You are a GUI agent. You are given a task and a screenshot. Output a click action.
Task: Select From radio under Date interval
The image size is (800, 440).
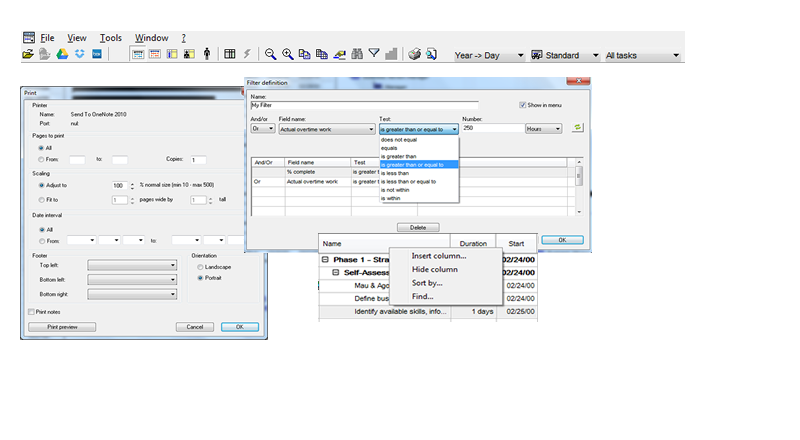[41, 241]
